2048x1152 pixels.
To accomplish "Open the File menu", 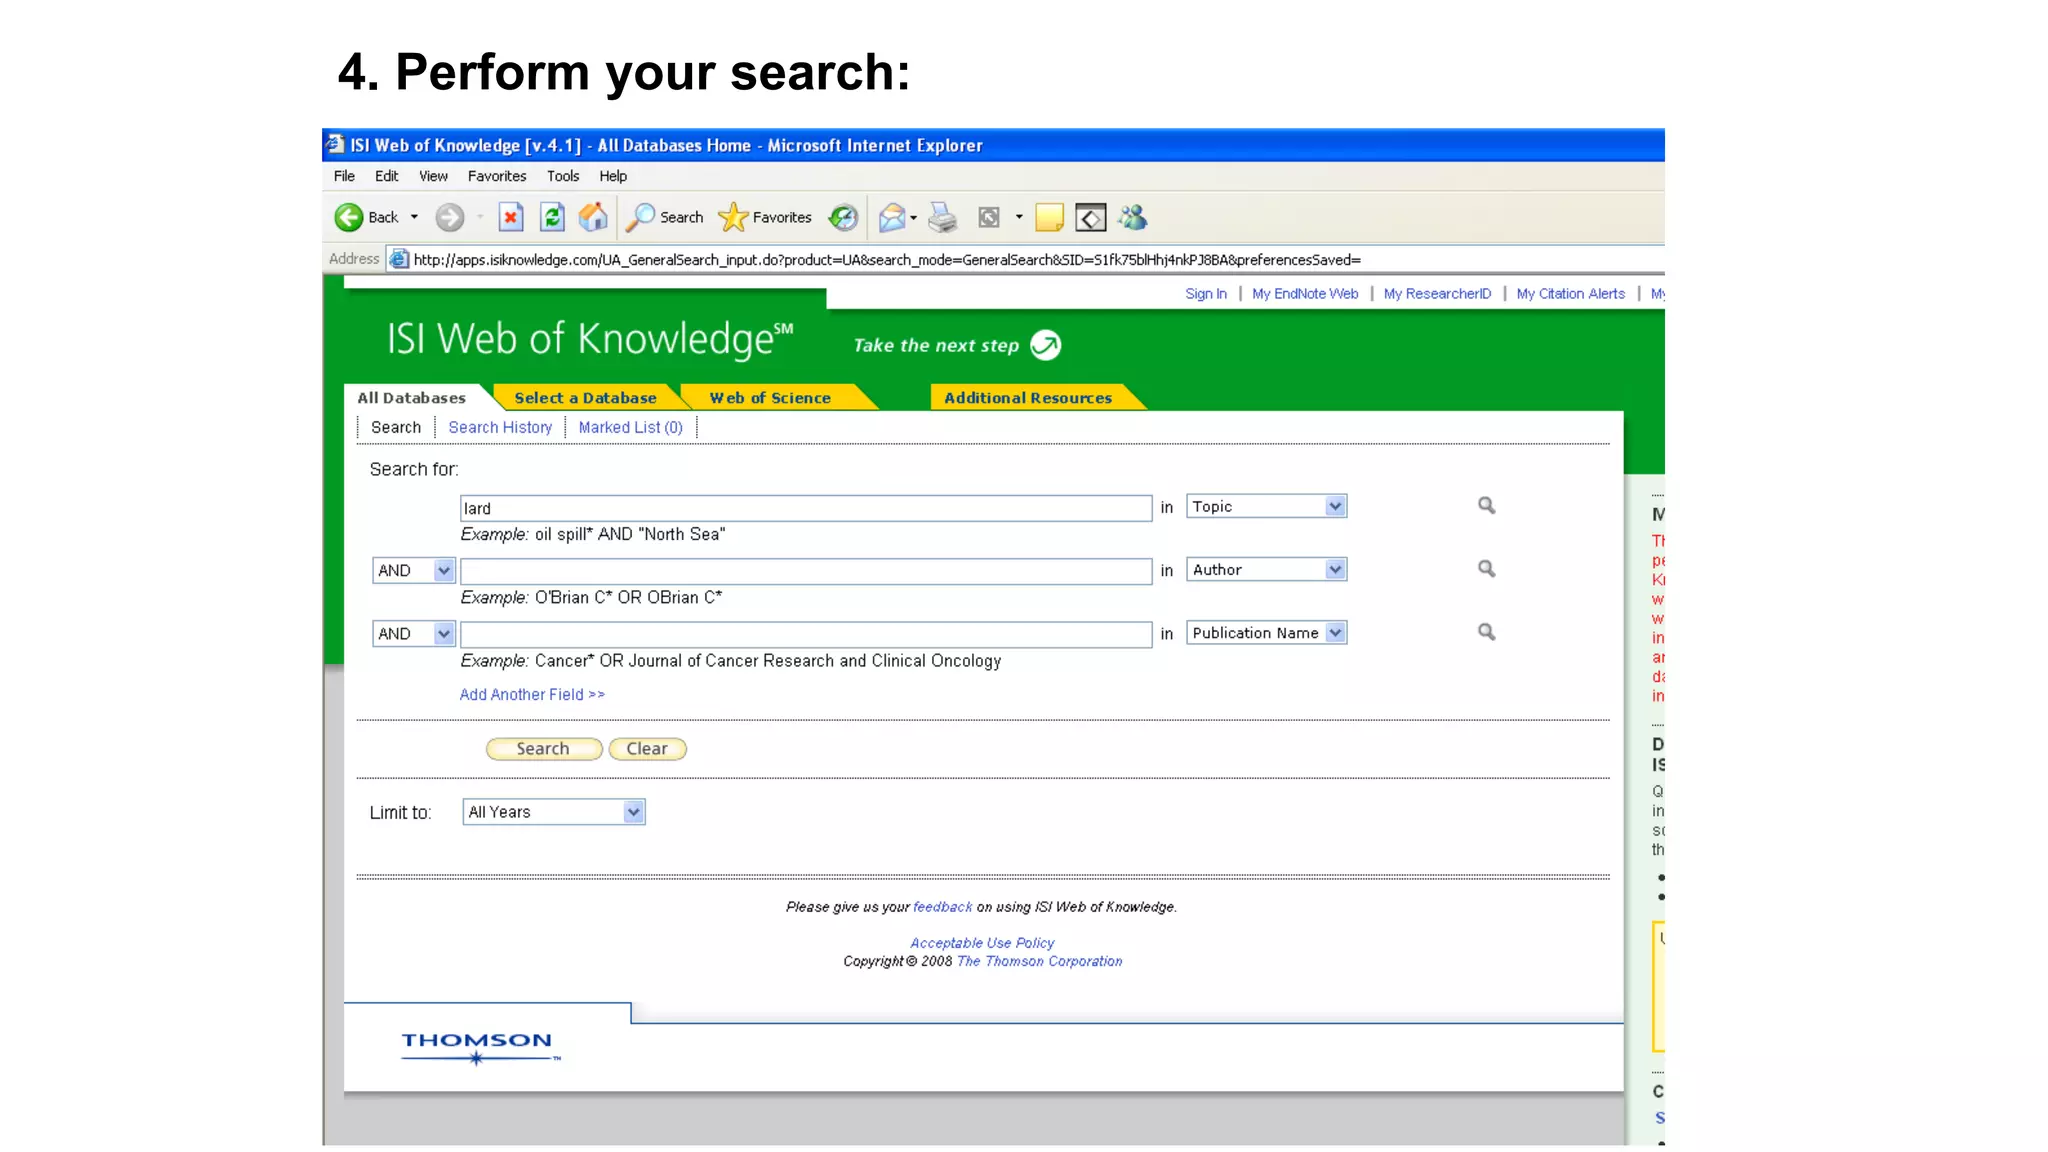I will [x=344, y=176].
